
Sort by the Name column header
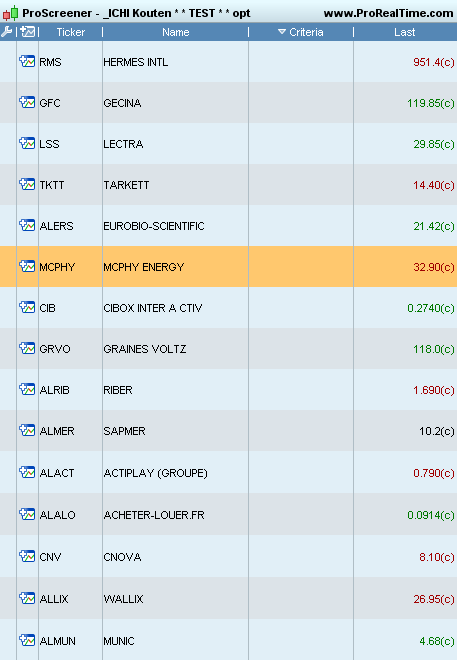tap(175, 32)
